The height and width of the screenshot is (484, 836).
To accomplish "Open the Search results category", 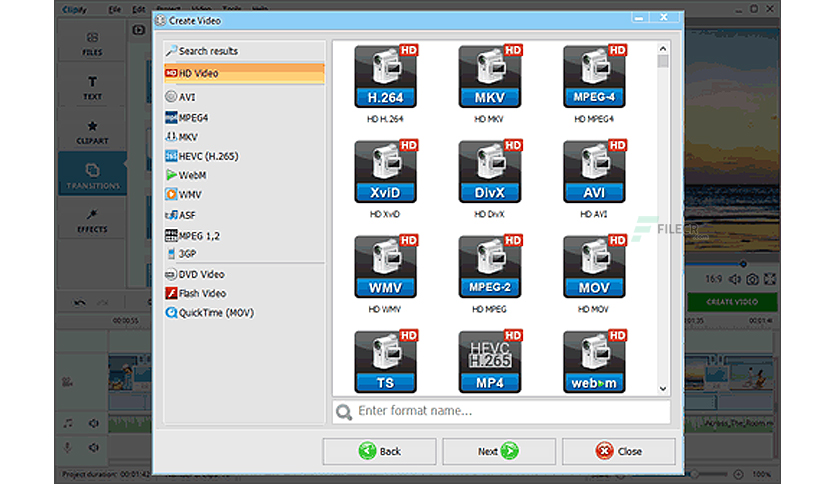I will click(x=244, y=51).
